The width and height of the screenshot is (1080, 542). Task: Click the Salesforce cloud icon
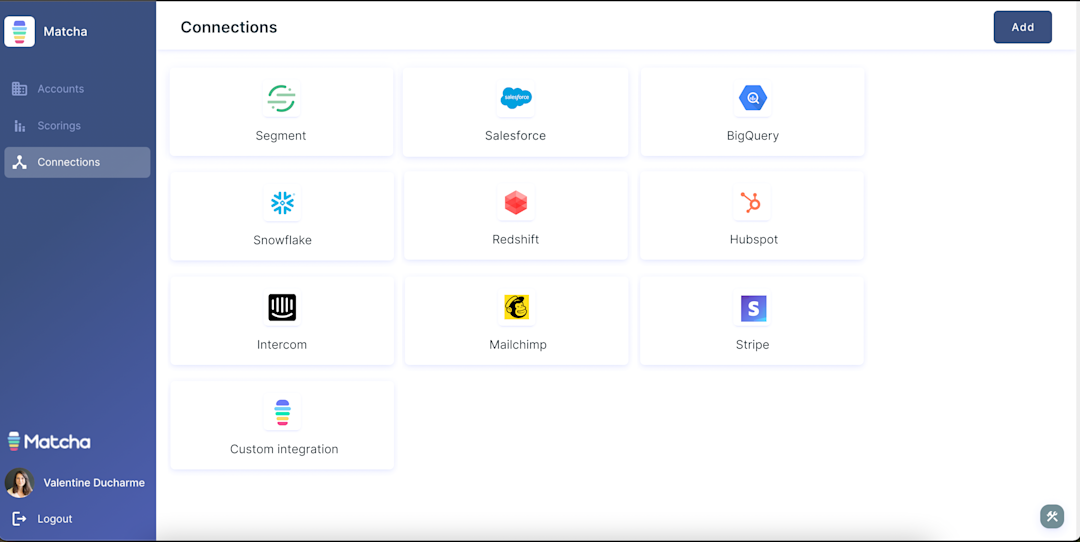click(x=516, y=98)
